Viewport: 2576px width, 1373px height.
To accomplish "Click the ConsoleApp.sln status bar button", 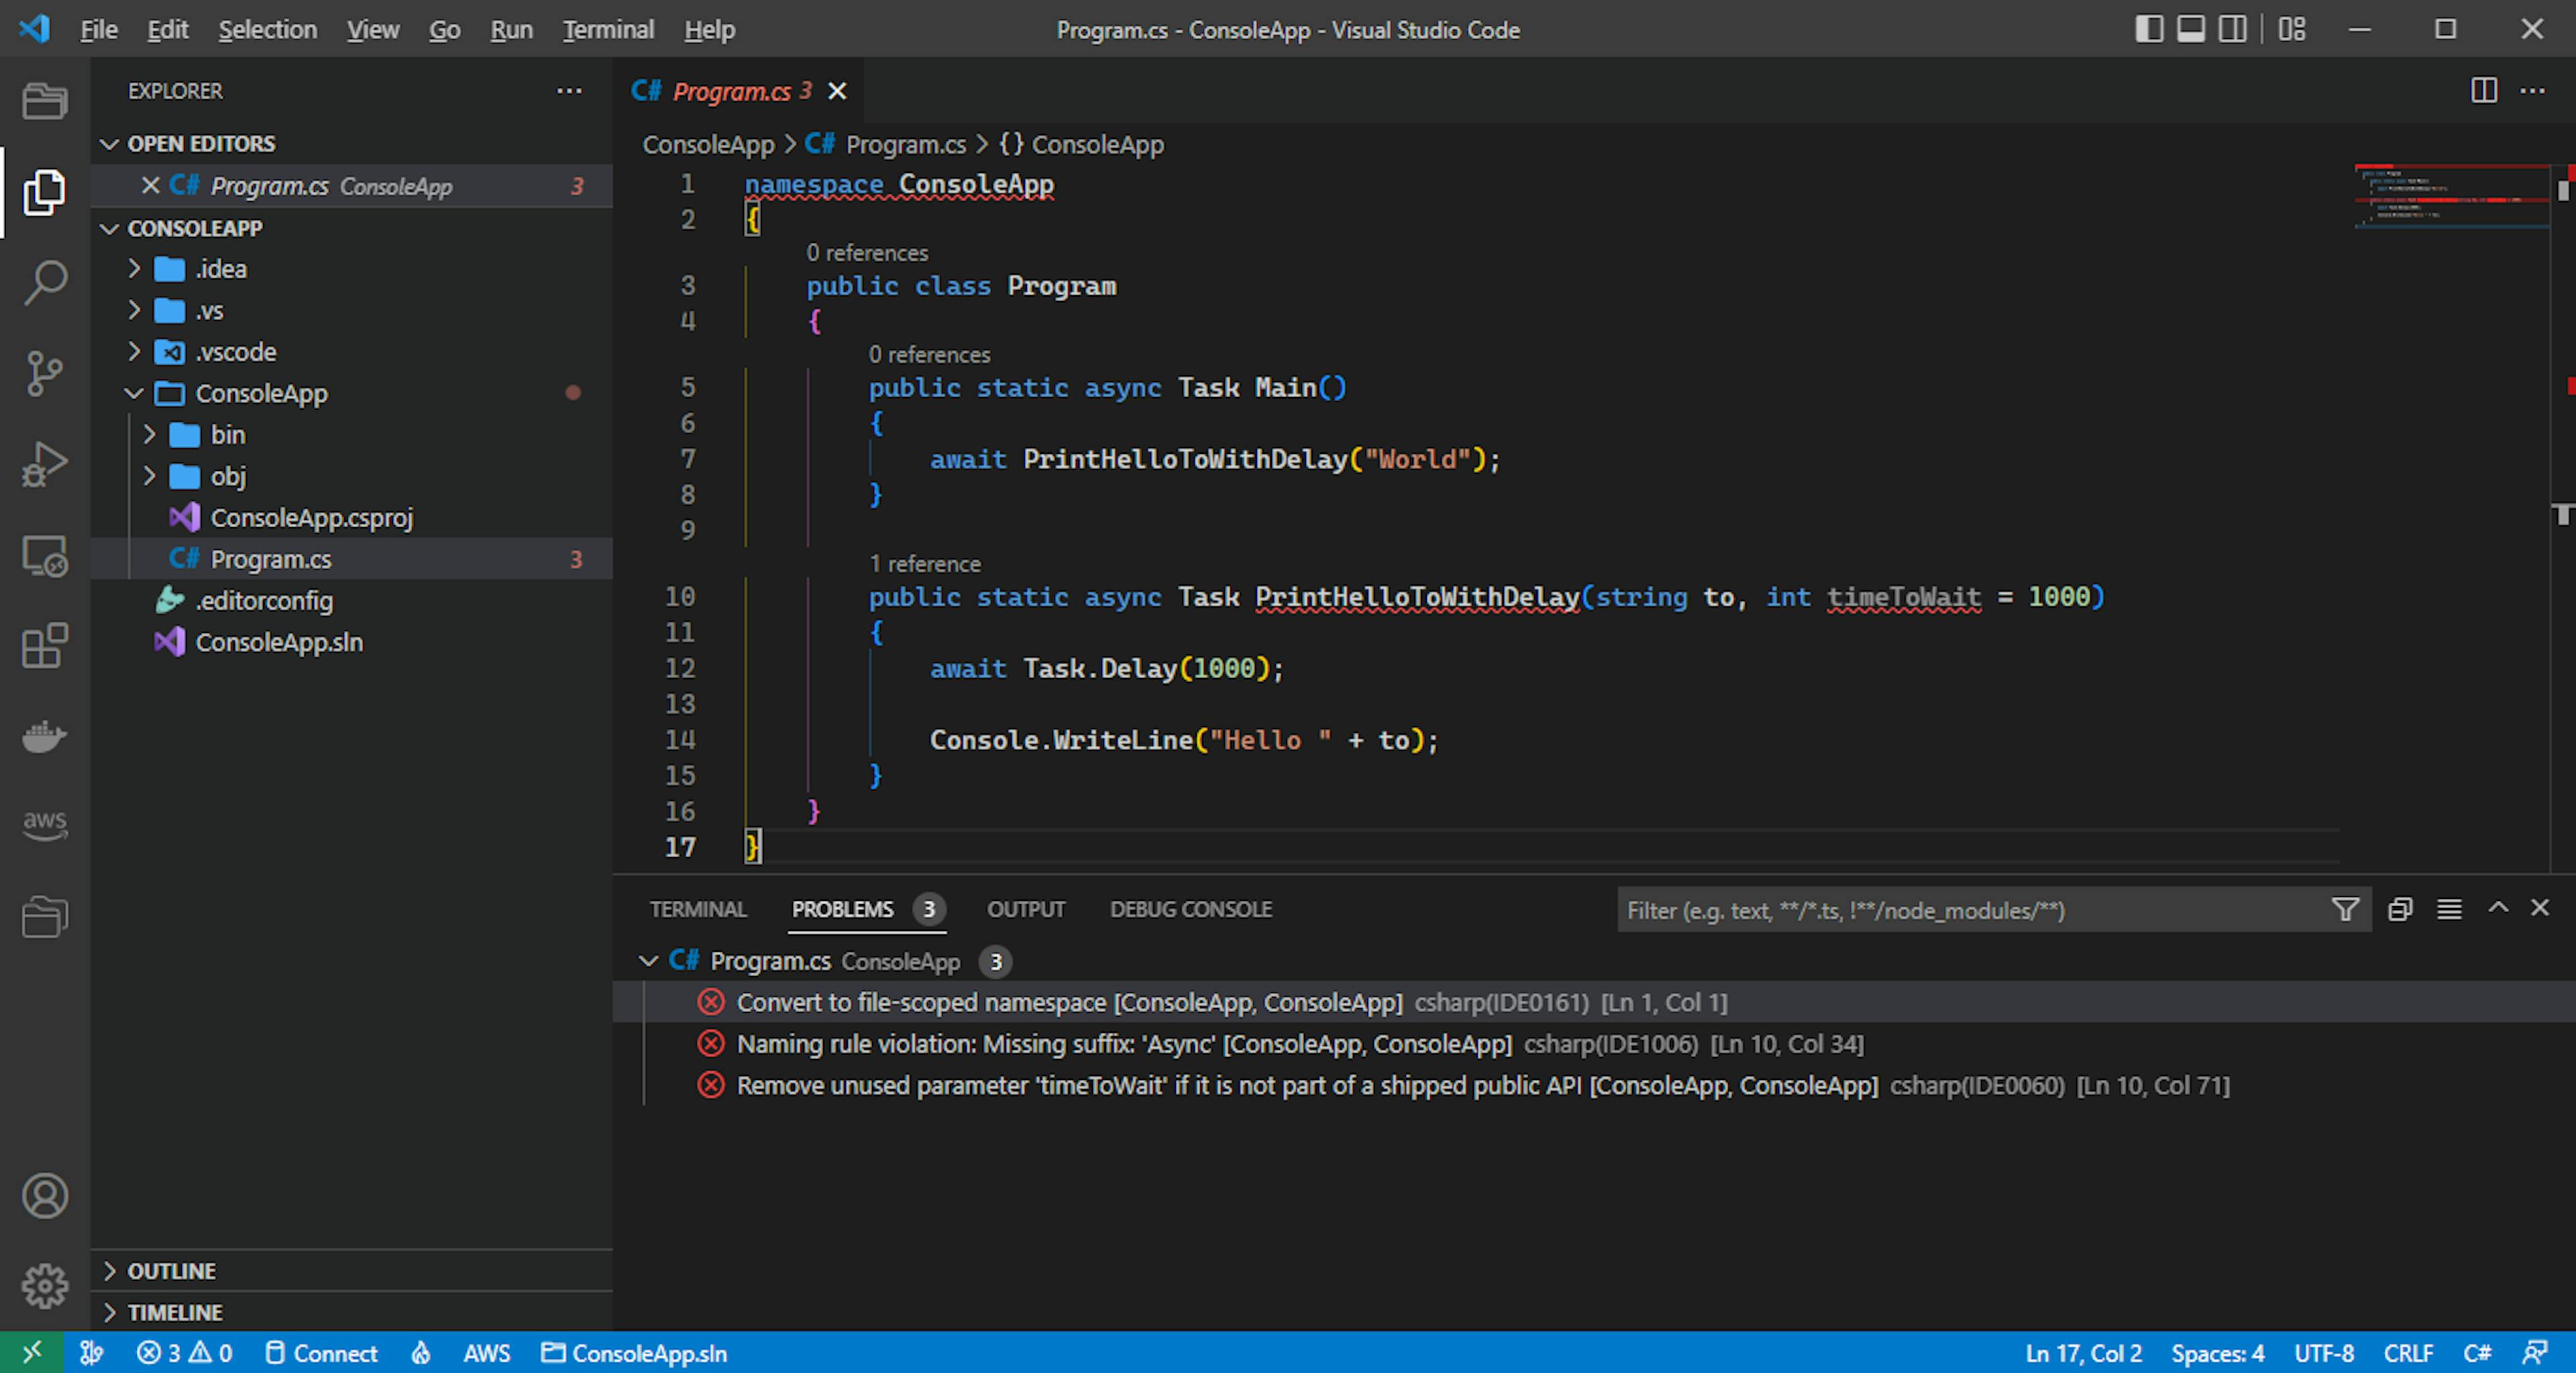I will (635, 1353).
